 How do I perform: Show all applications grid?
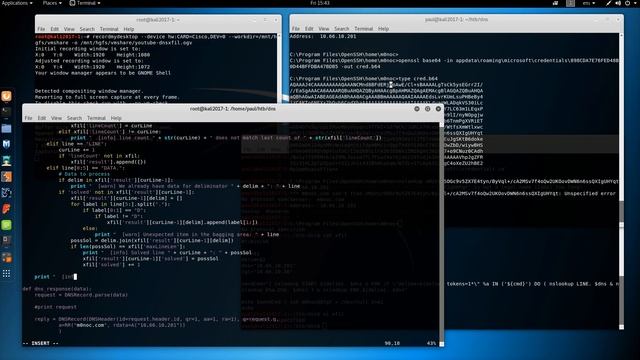pos(7,273)
